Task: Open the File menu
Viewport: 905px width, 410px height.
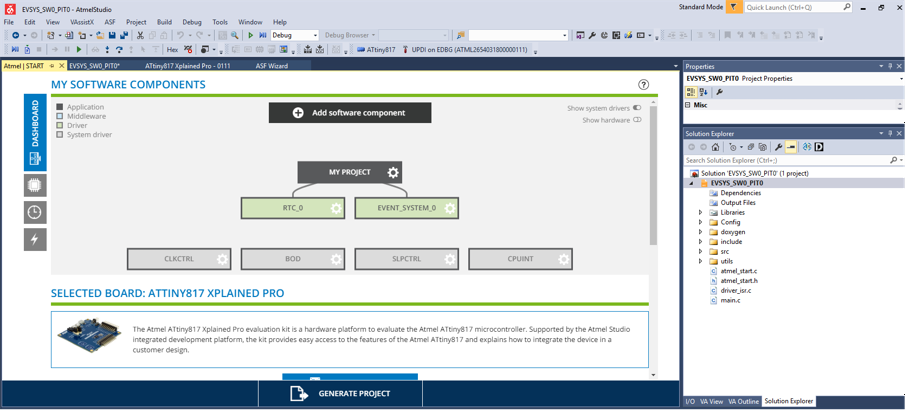Action: (9, 22)
